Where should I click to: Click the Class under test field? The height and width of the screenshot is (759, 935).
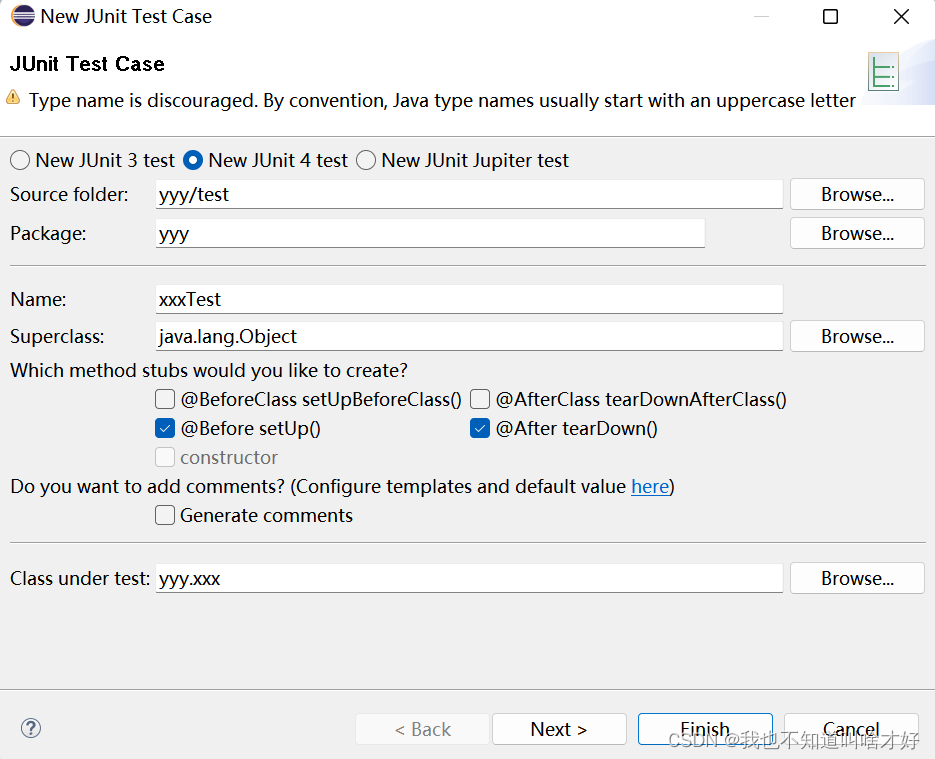[469, 578]
